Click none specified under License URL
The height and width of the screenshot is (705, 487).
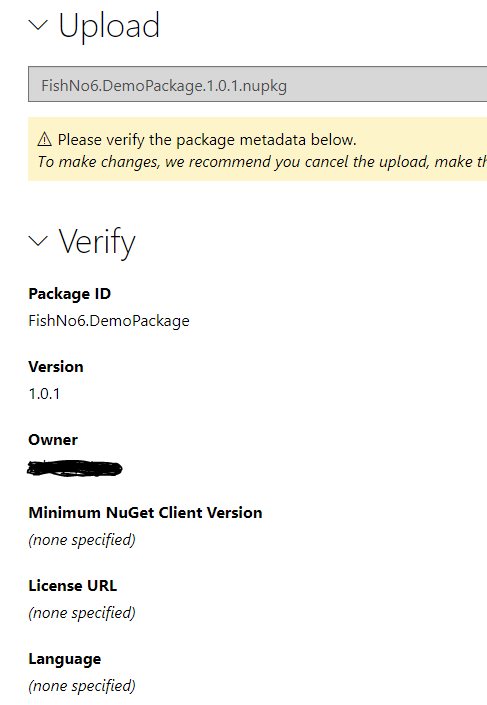point(82,613)
